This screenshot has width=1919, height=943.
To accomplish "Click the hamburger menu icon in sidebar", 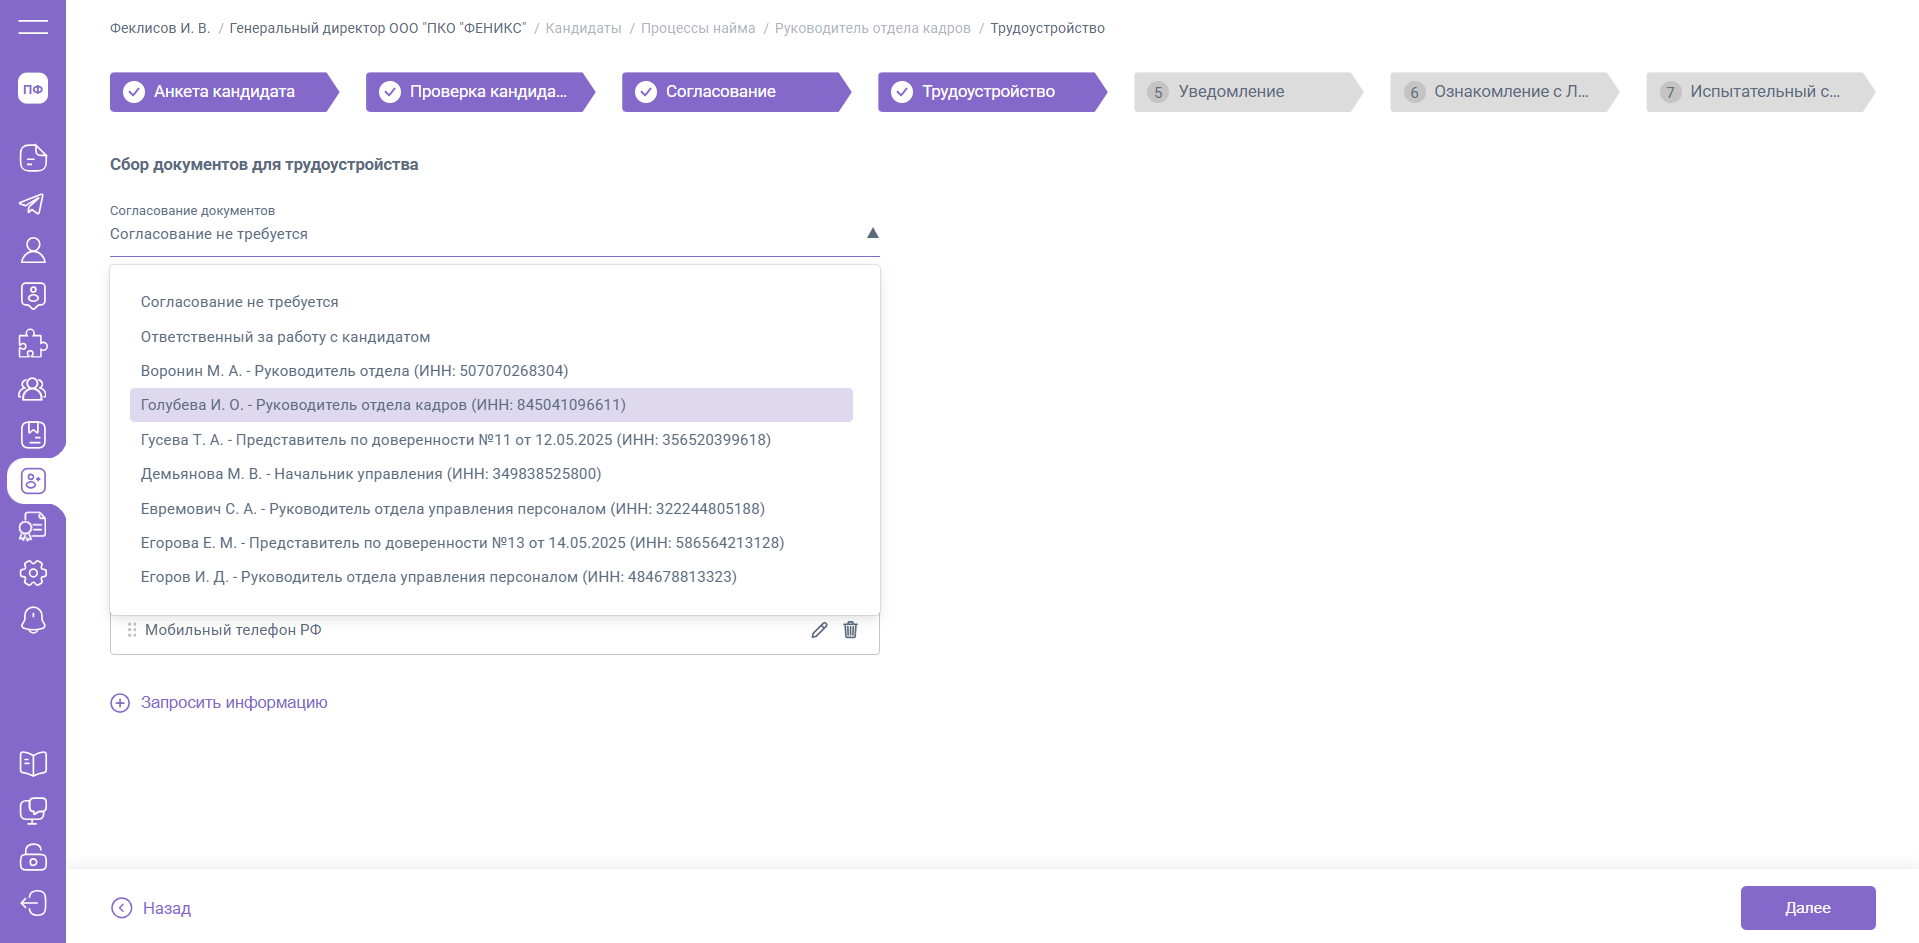I will [33, 27].
